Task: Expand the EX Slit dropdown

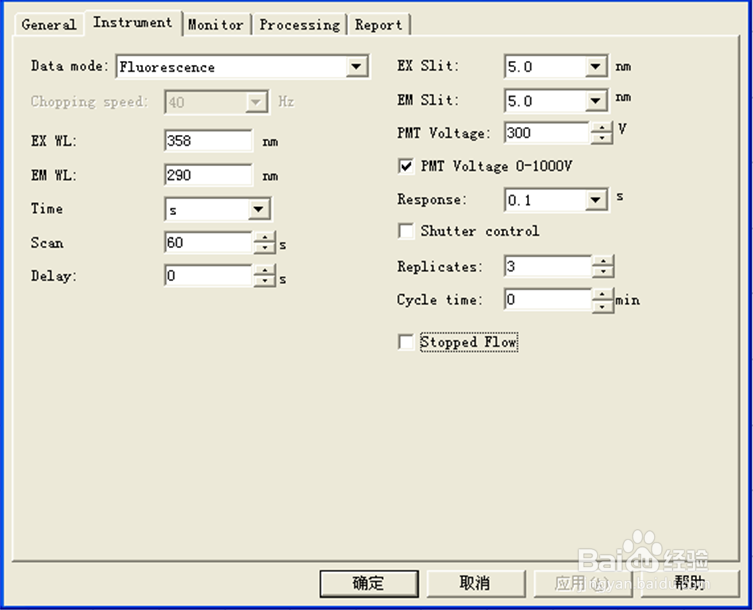Action: (x=595, y=66)
